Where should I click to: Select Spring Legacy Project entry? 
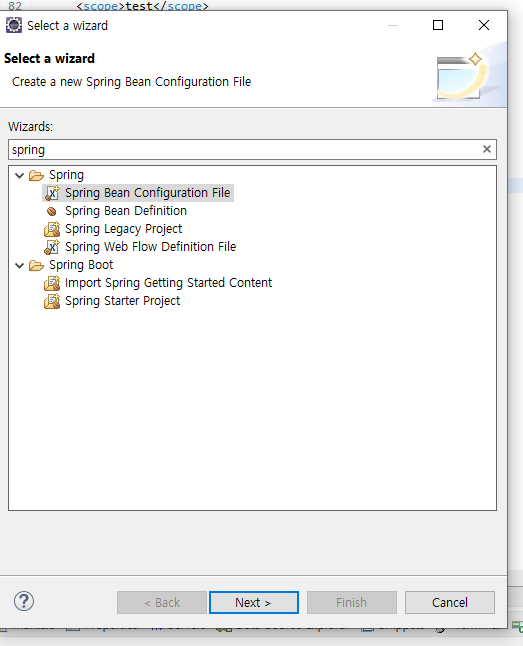123,229
